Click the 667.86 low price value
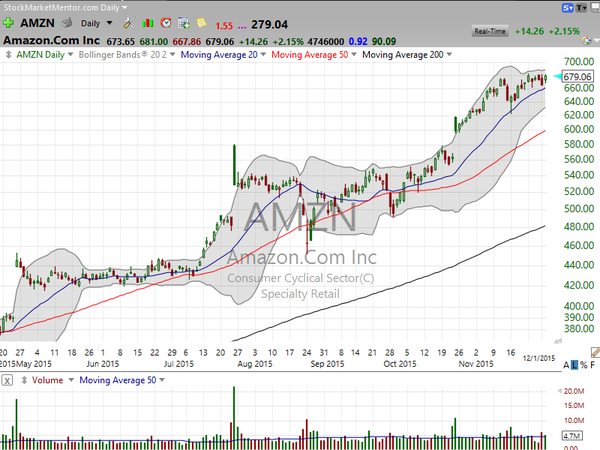The image size is (600, 450). coord(186,41)
